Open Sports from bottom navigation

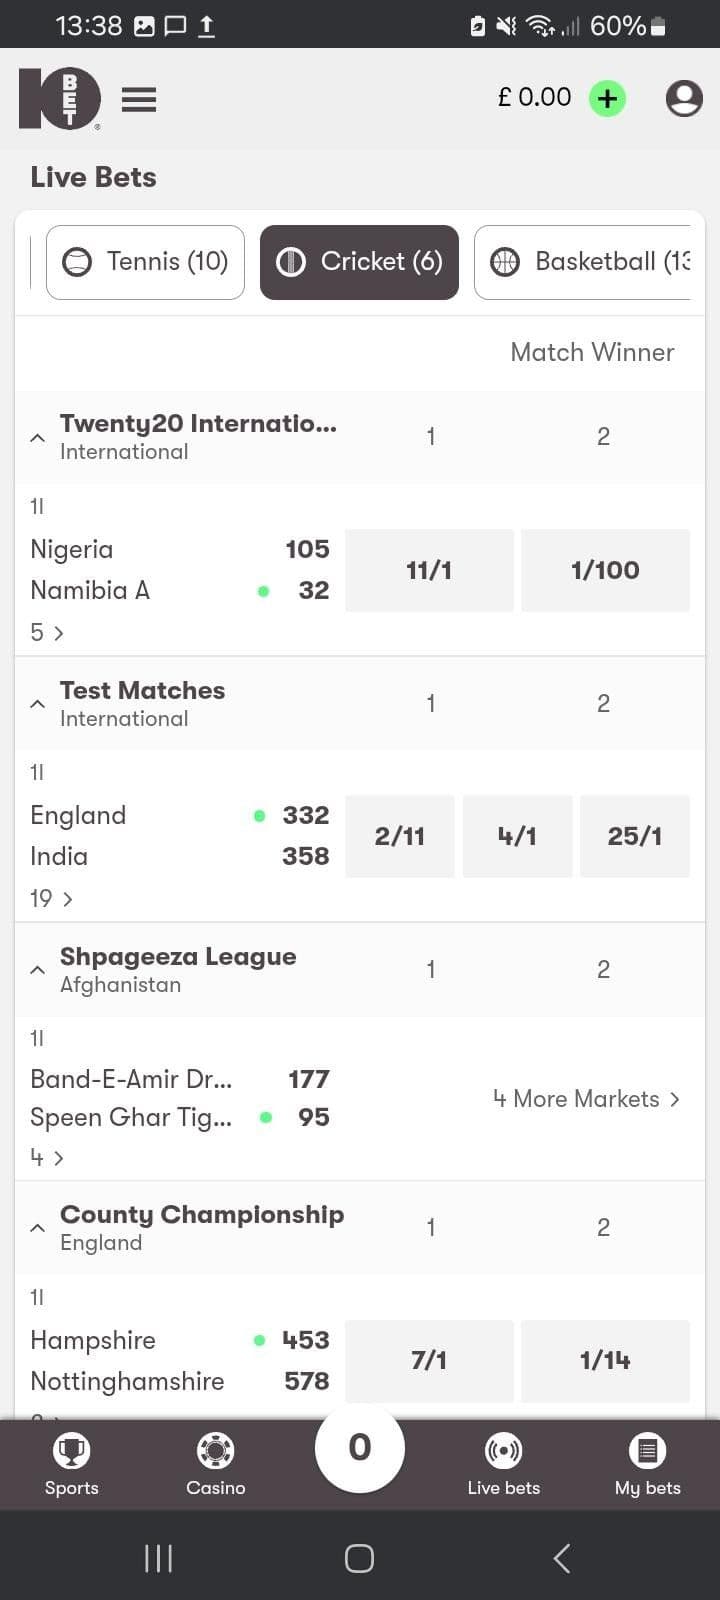point(72,1464)
